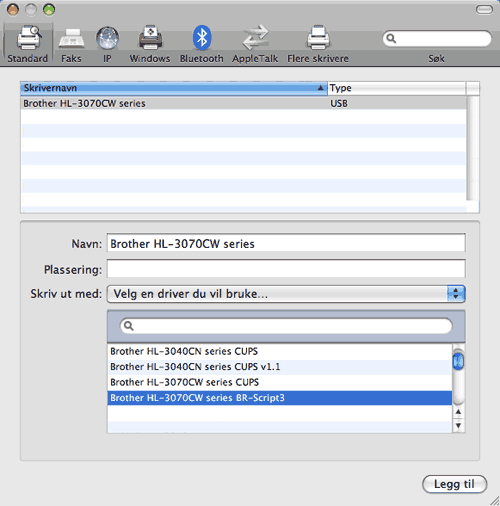Sort by the Type column header

(397, 88)
